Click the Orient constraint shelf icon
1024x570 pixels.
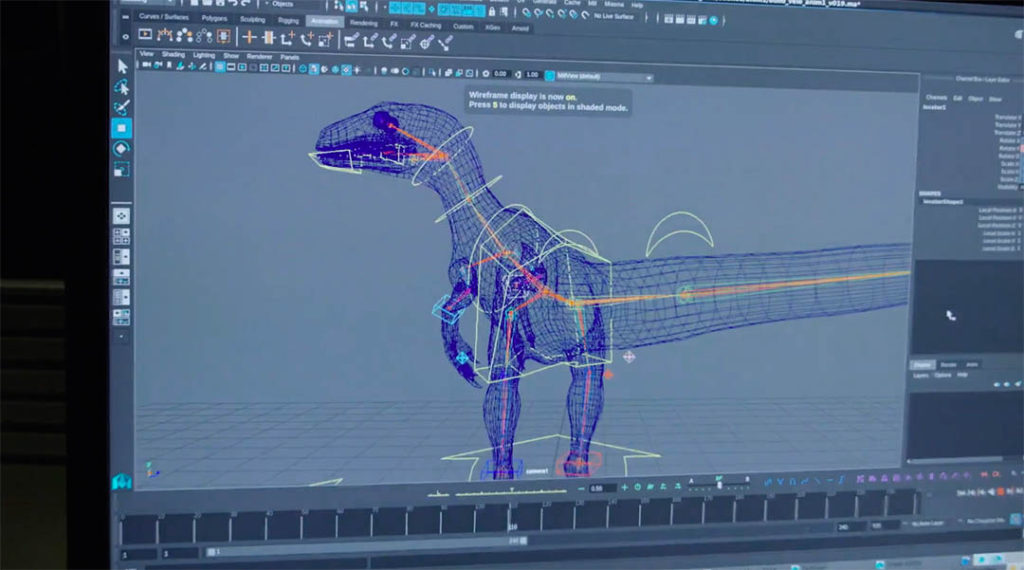(x=389, y=42)
